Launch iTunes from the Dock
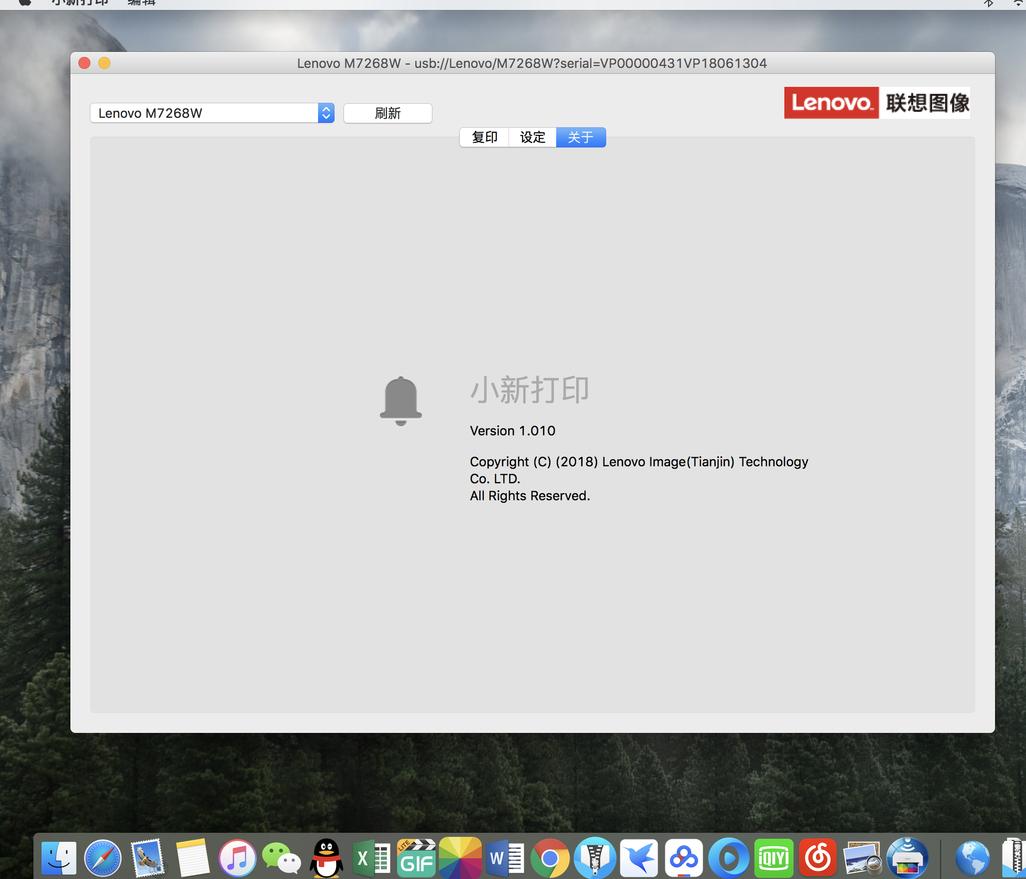Image resolution: width=1026 pixels, height=879 pixels. coord(237,857)
